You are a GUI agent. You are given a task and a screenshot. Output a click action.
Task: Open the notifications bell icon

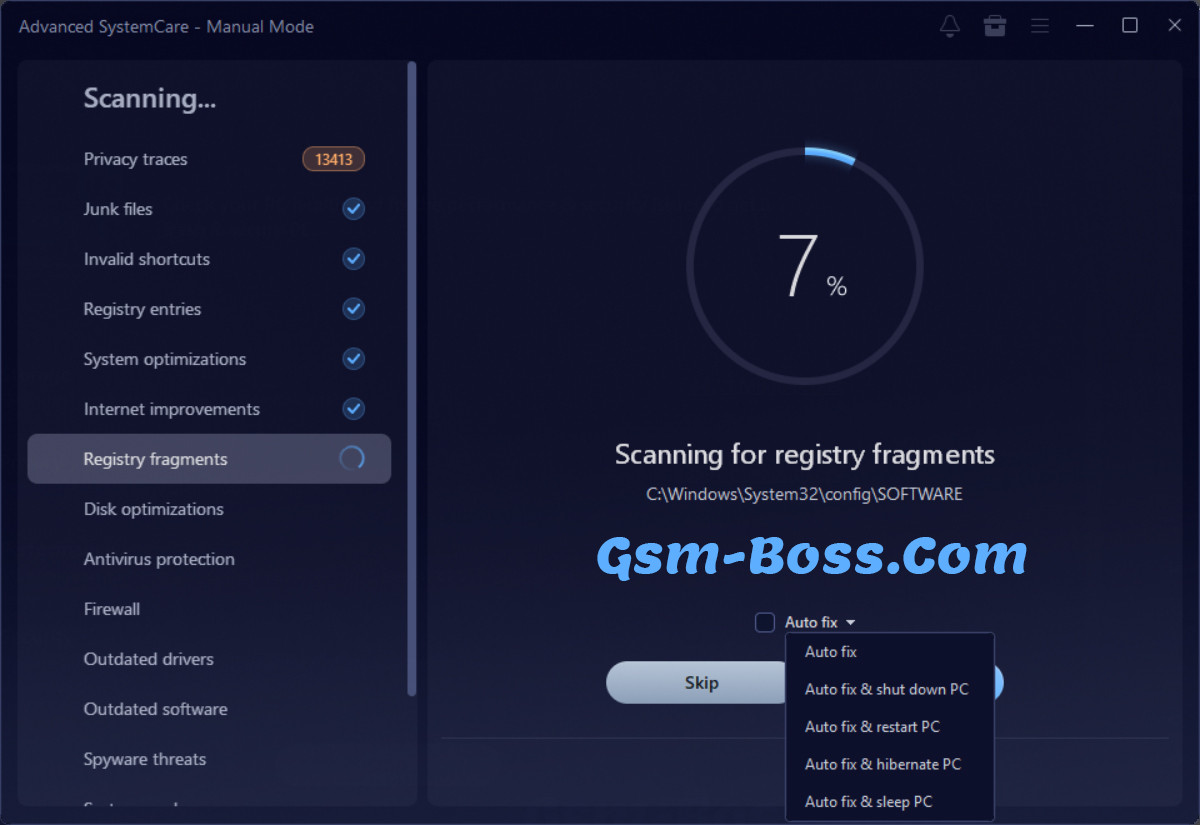click(950, 26)
